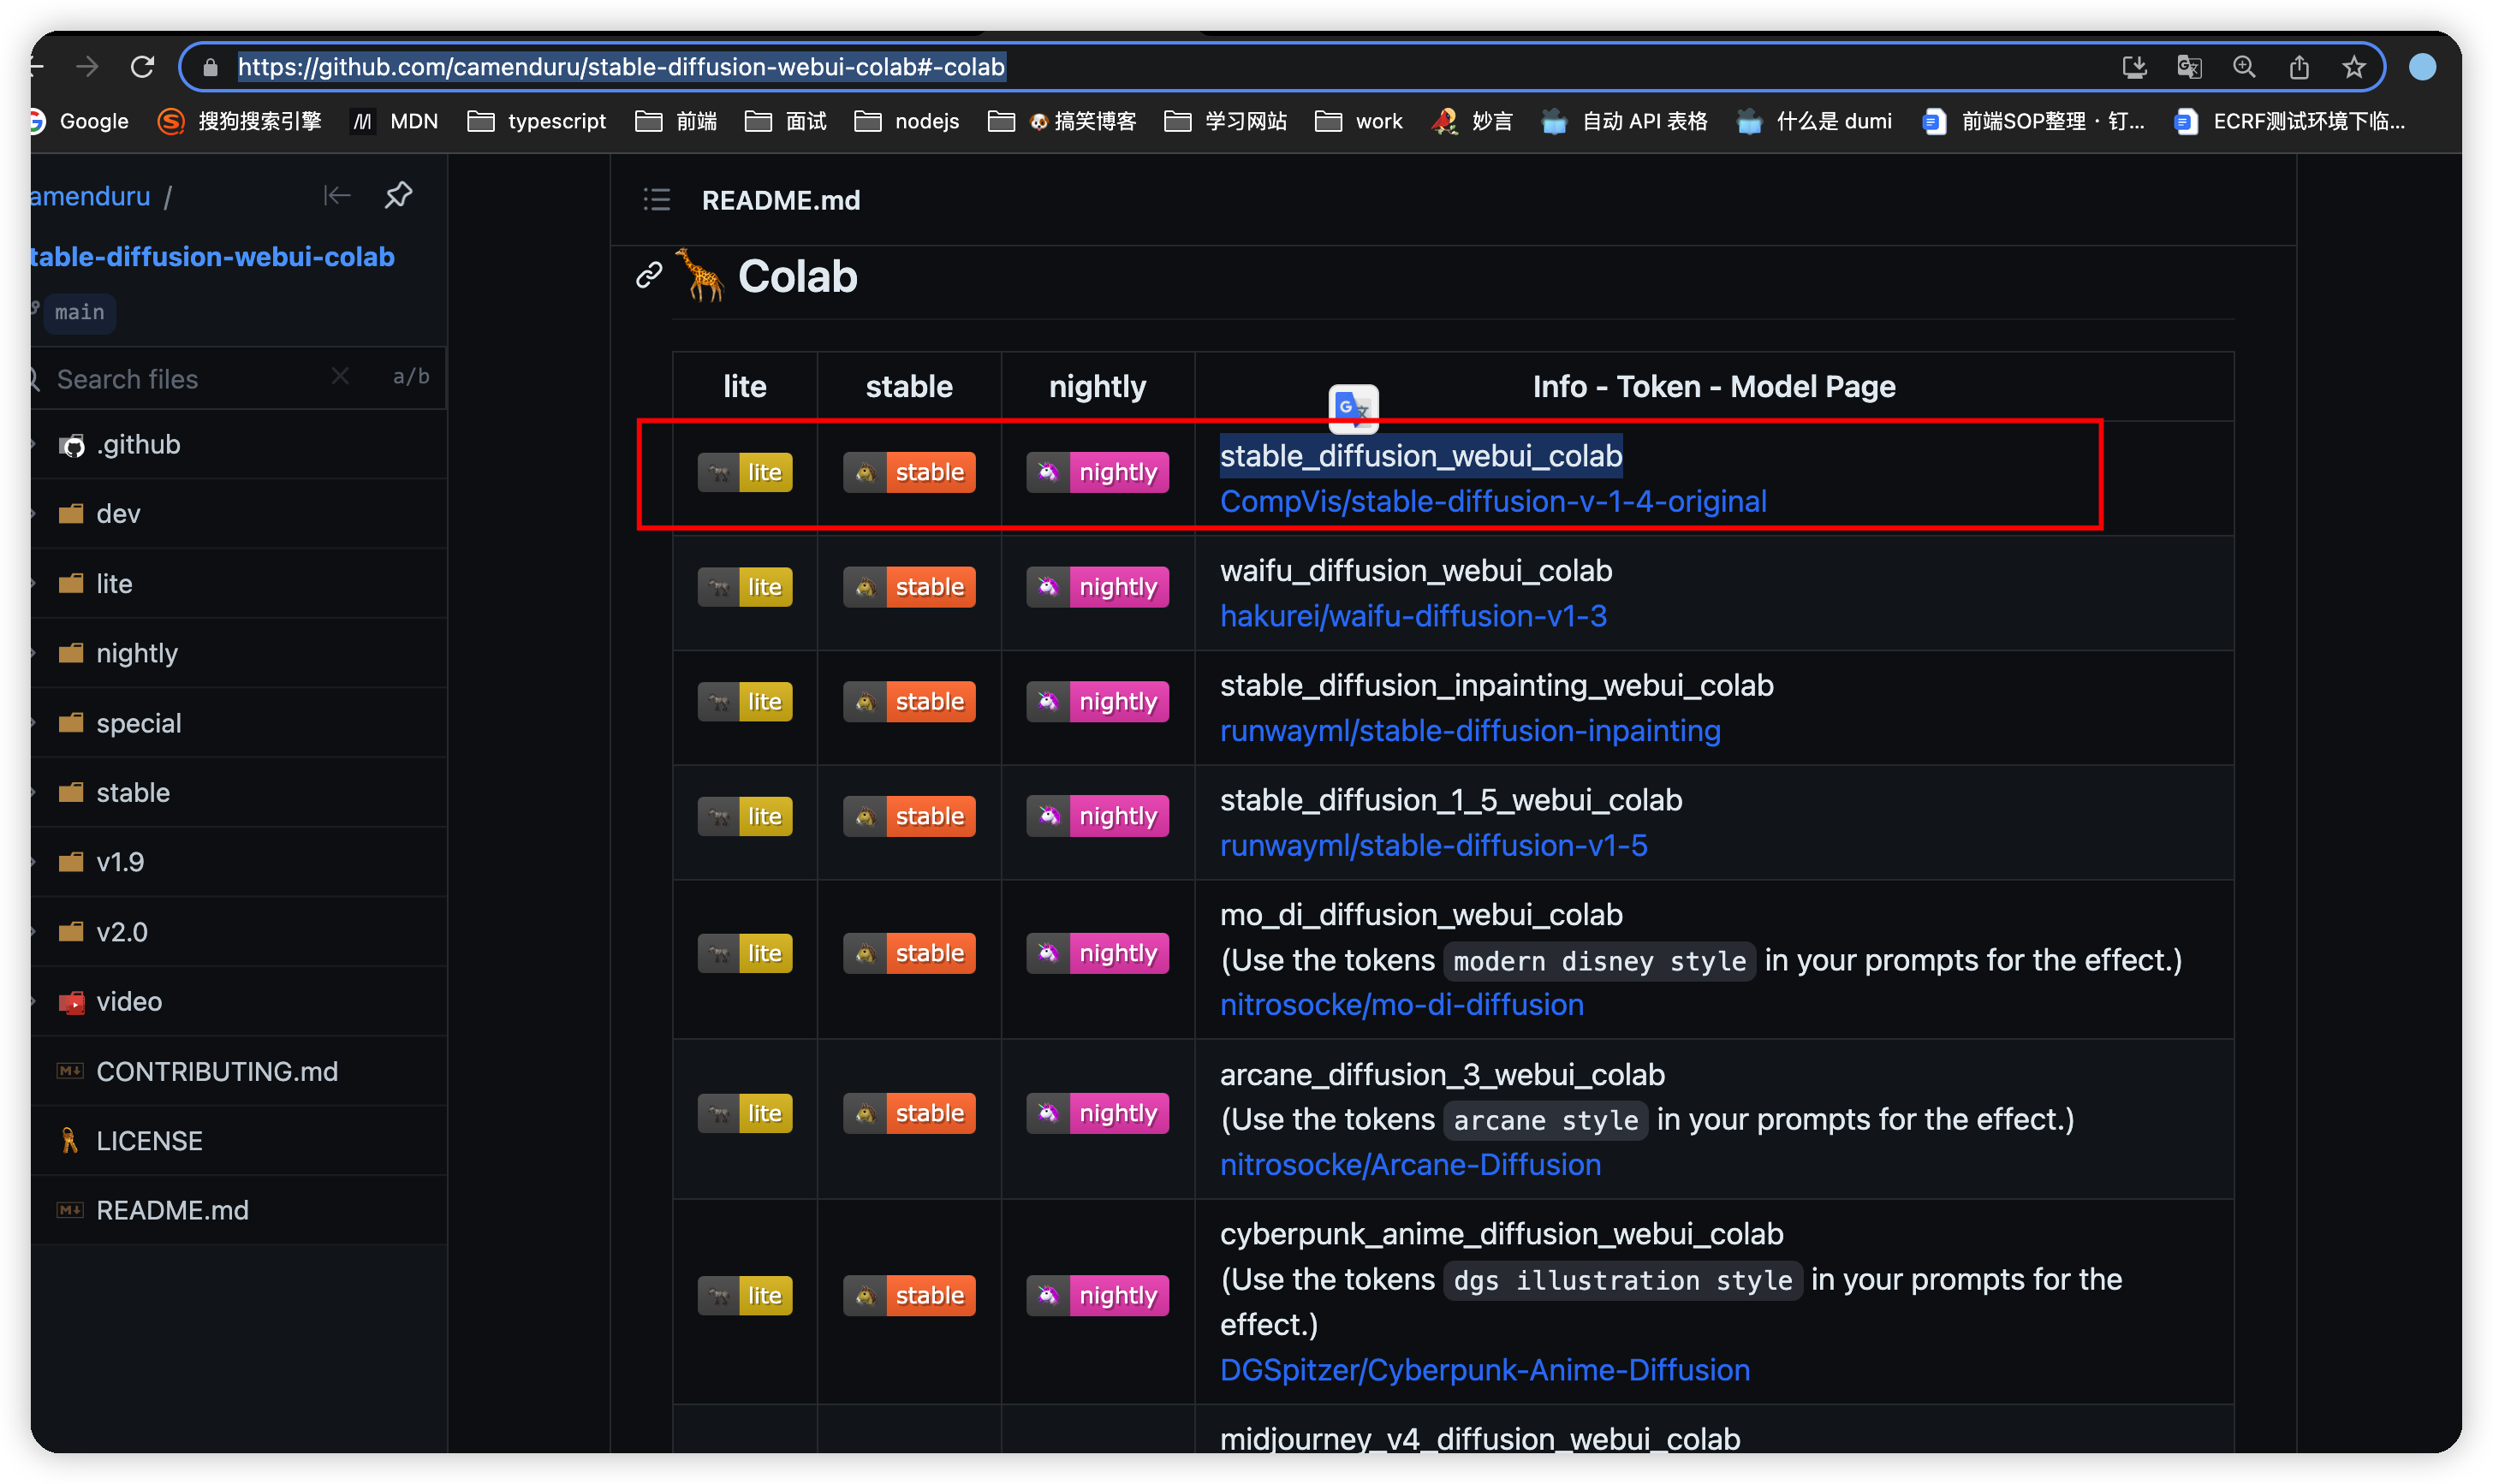Open the stable badge for waifu_diffusion_webui_colab
The width and height of the screenshot is (2493, 1484).
click(909, 587)
